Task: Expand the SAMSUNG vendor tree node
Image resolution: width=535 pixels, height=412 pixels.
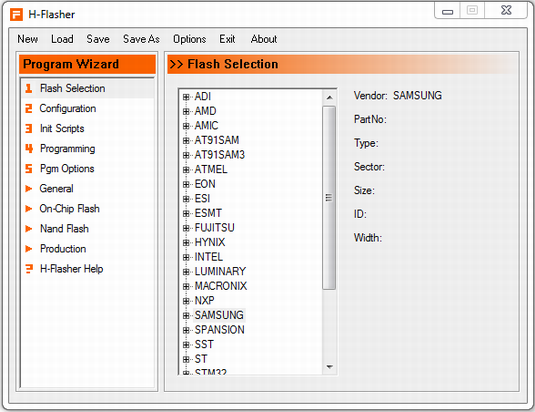Action: click(x=186, y=315)
